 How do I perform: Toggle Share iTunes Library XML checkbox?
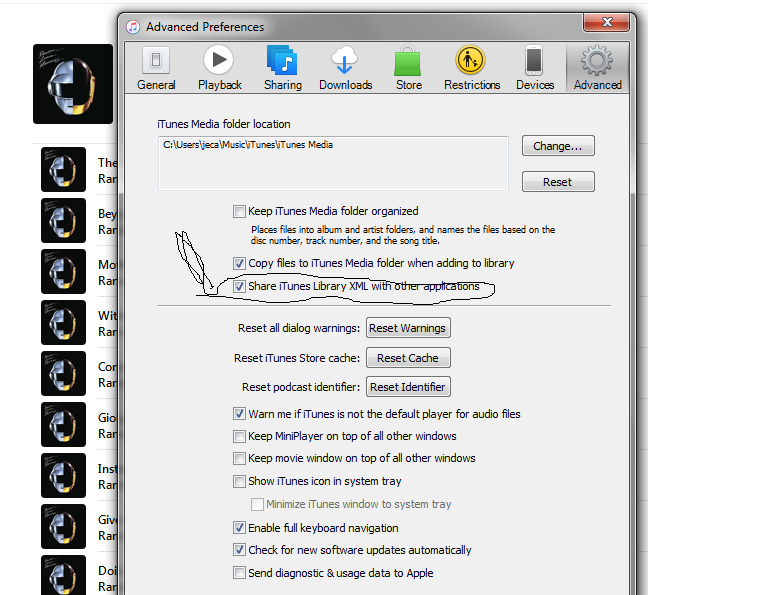tap(239, 286)
